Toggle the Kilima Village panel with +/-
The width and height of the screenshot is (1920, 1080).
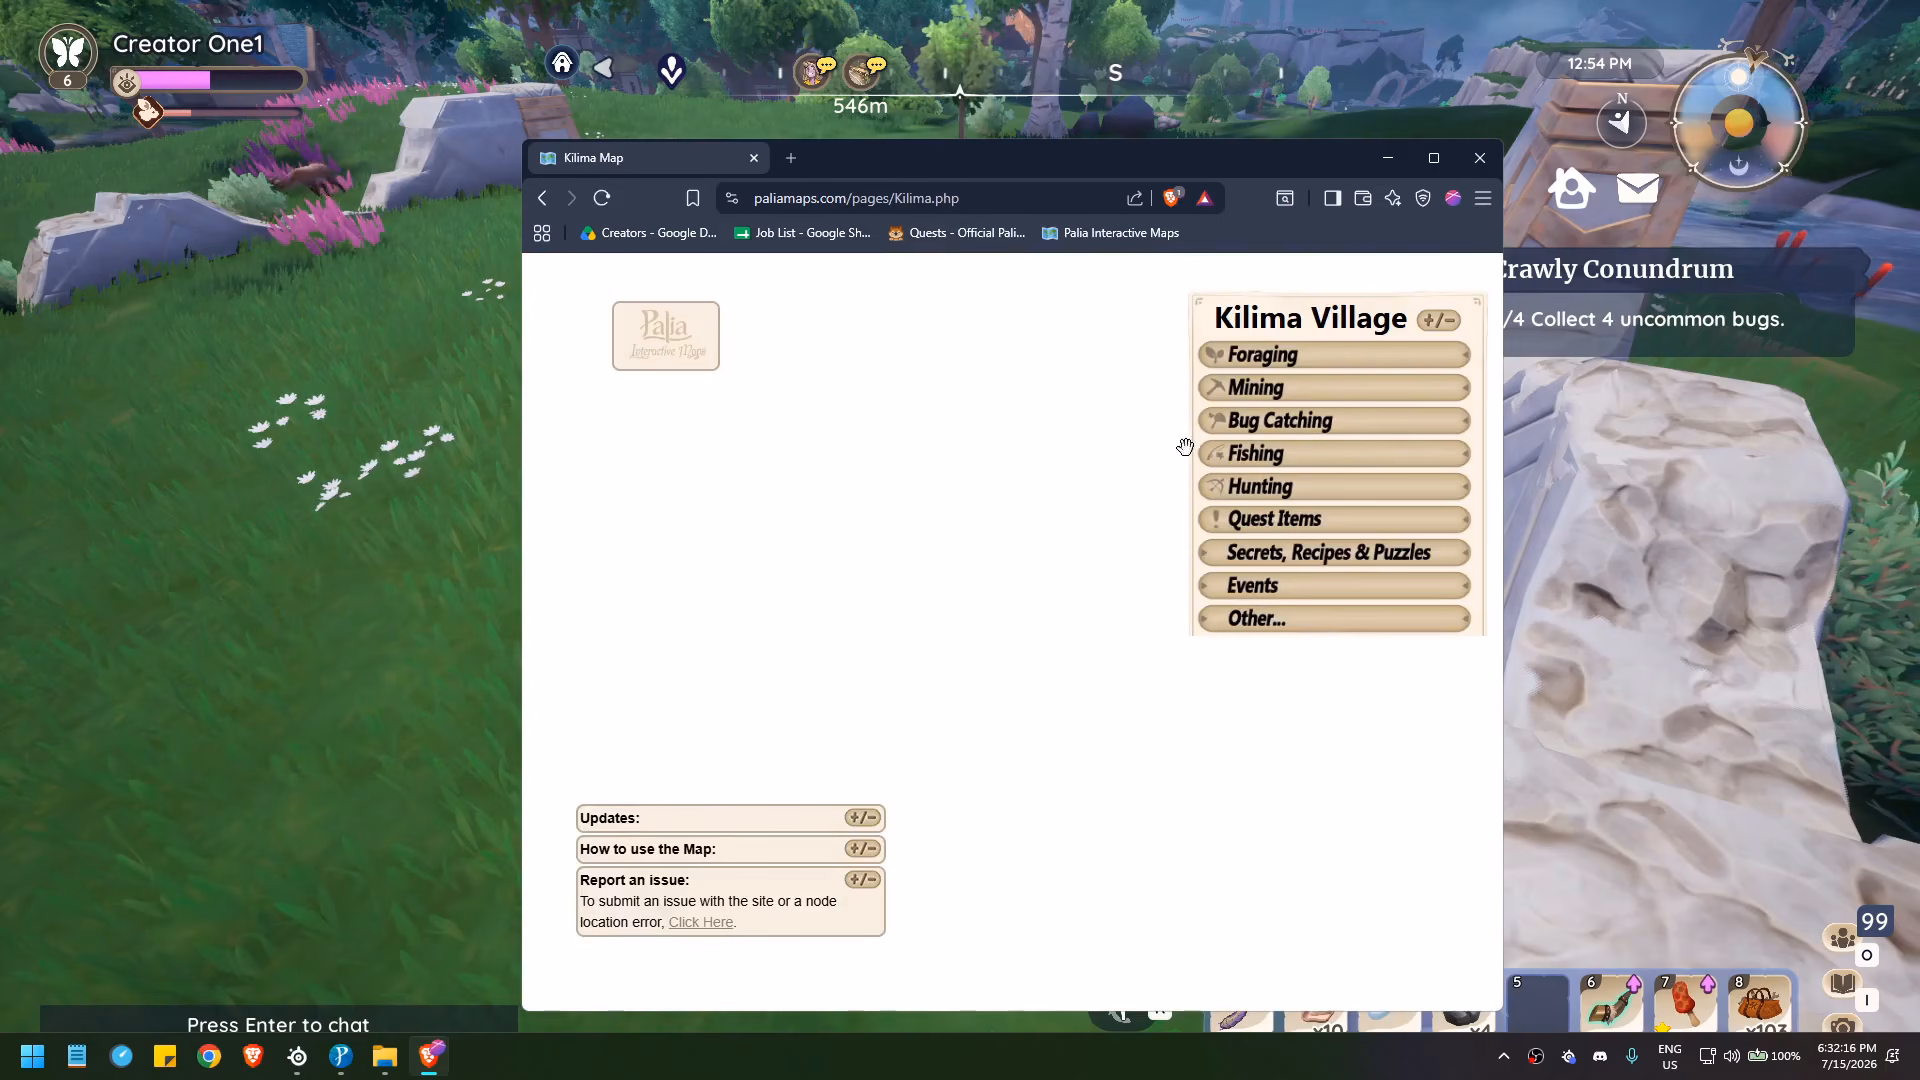(x=1439, y=320)
